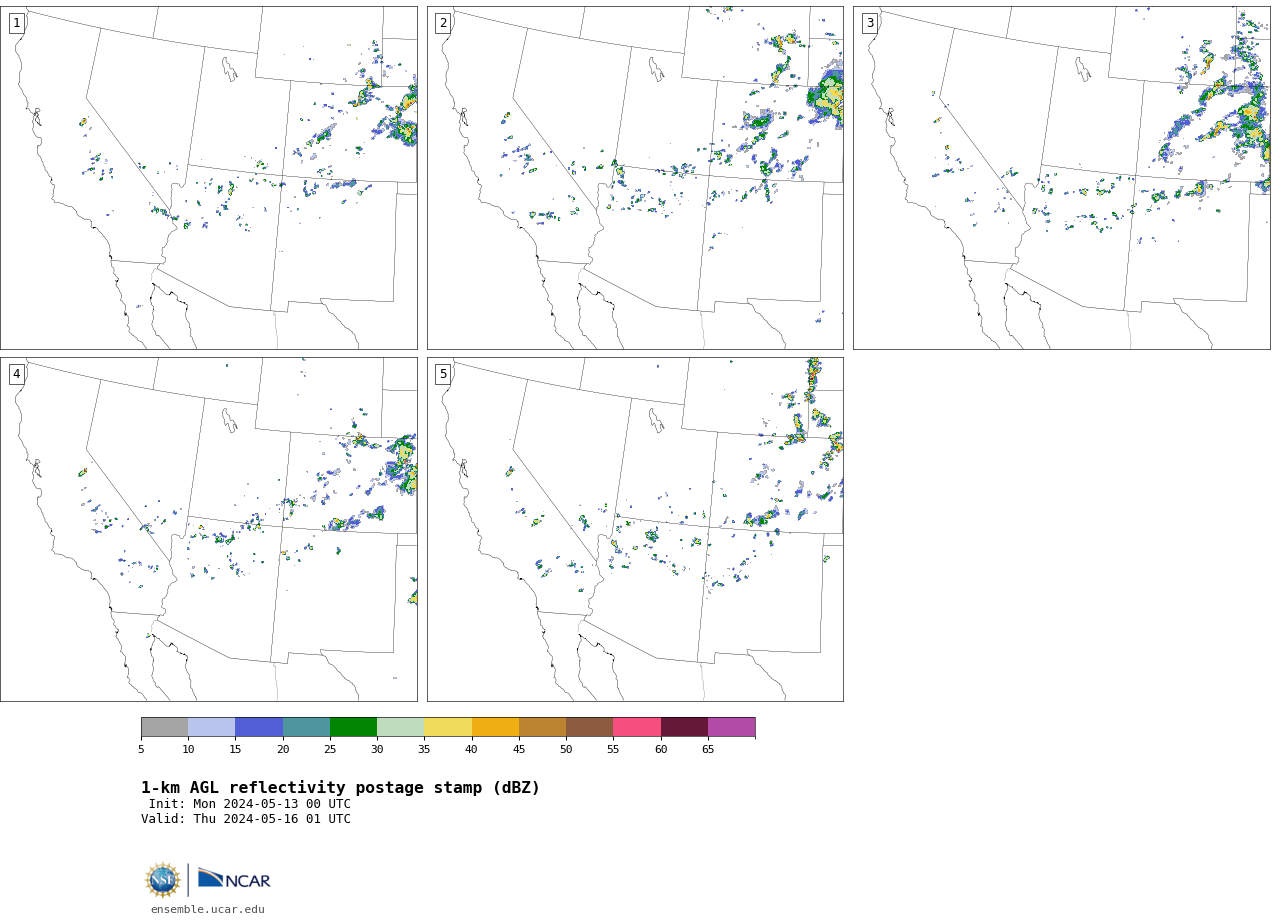Select the teal 20-25 dBZ swatch
1280x920 pixels.
306,727
